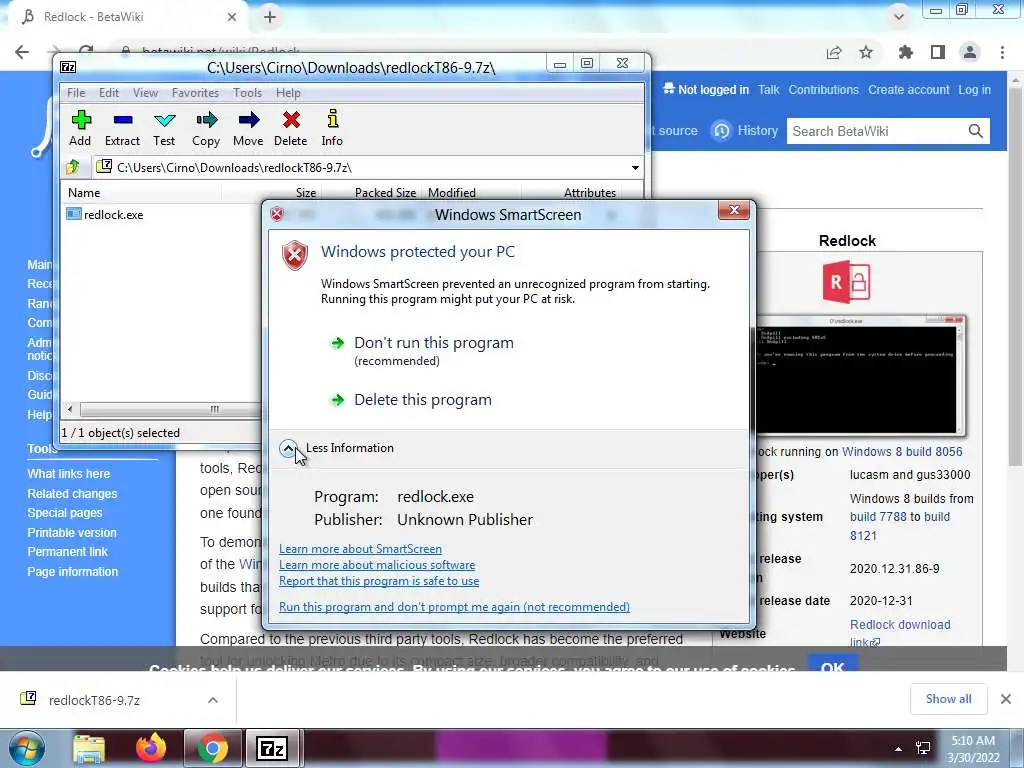Open the Edit menu in 7-Zip
Image resolution: width=1024 pixels, height=768 pixels.
(x=108, y=93)
